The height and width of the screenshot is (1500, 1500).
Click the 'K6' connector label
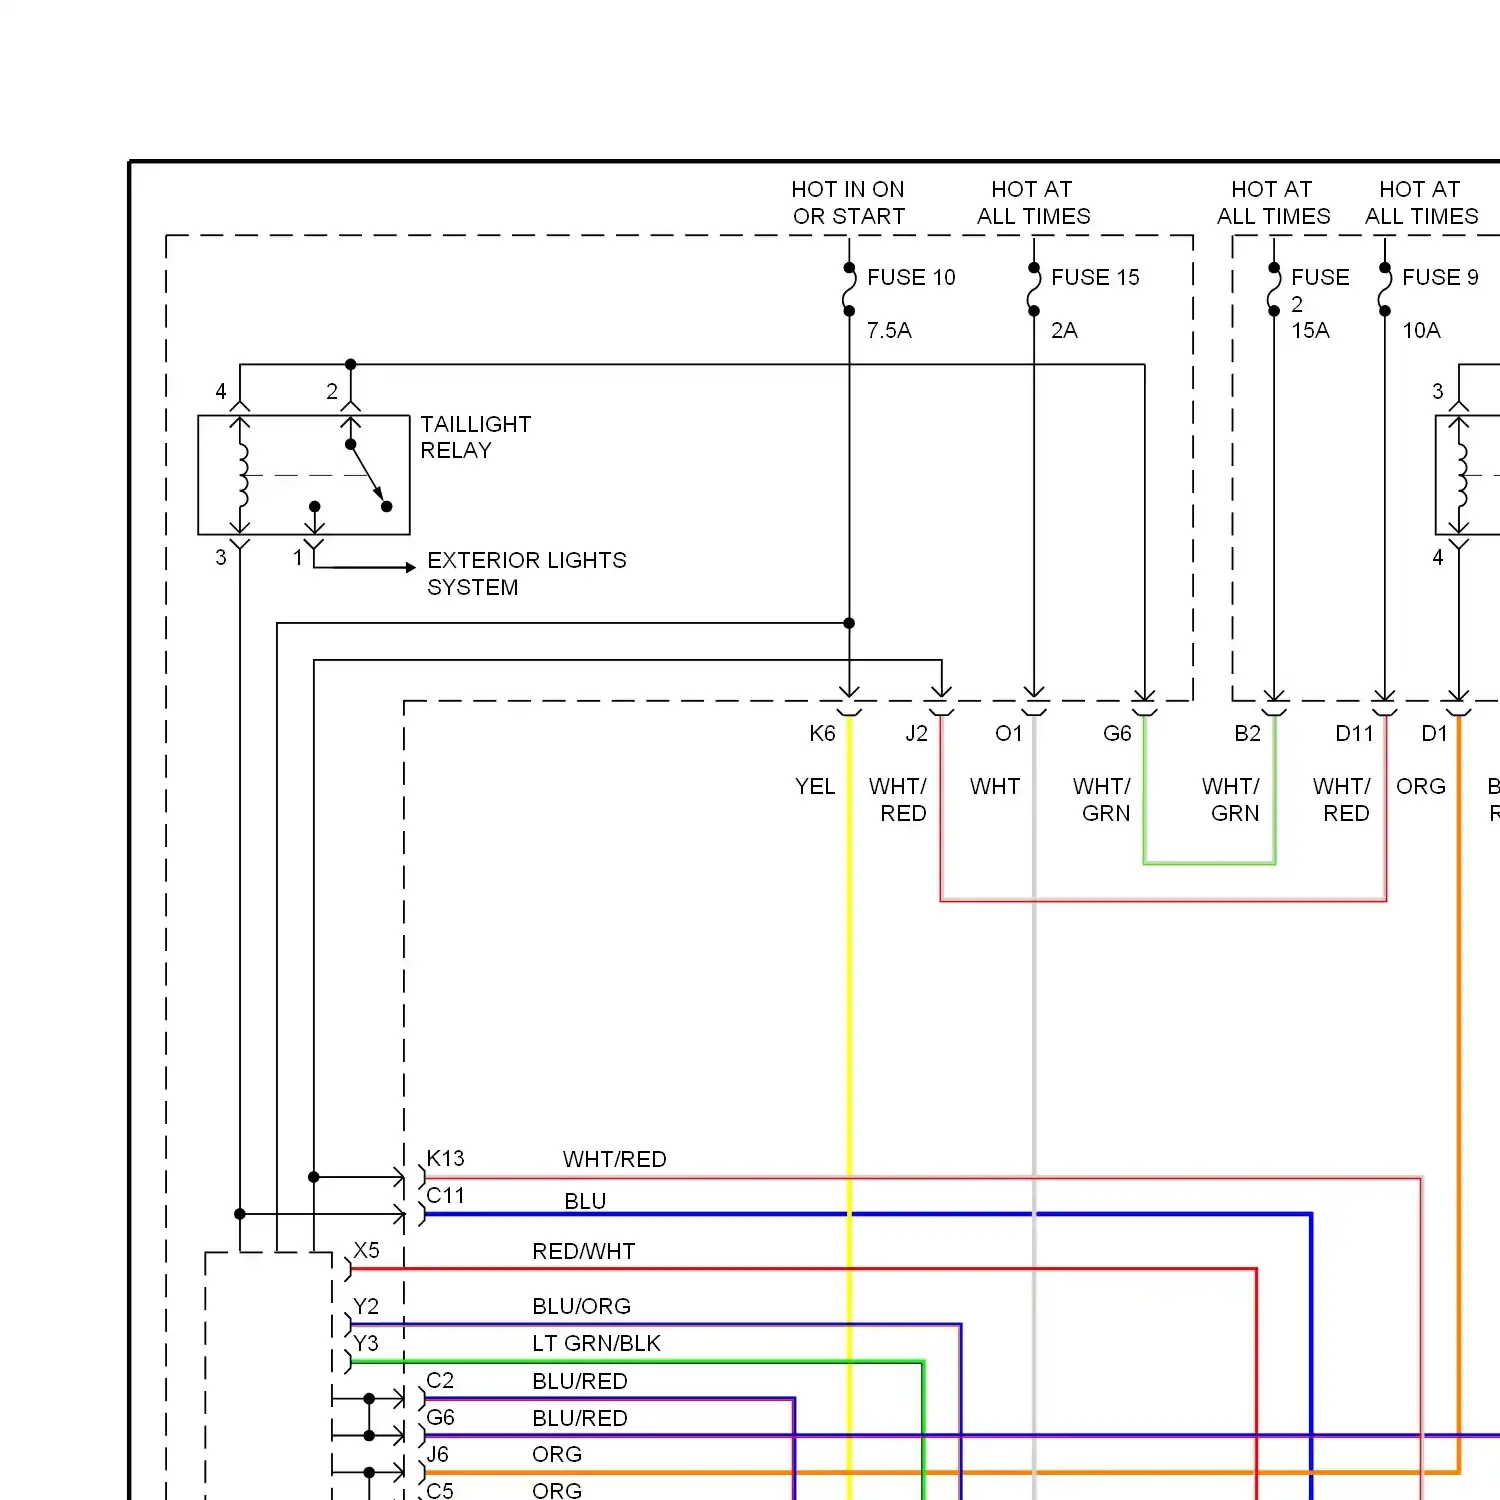822,734
